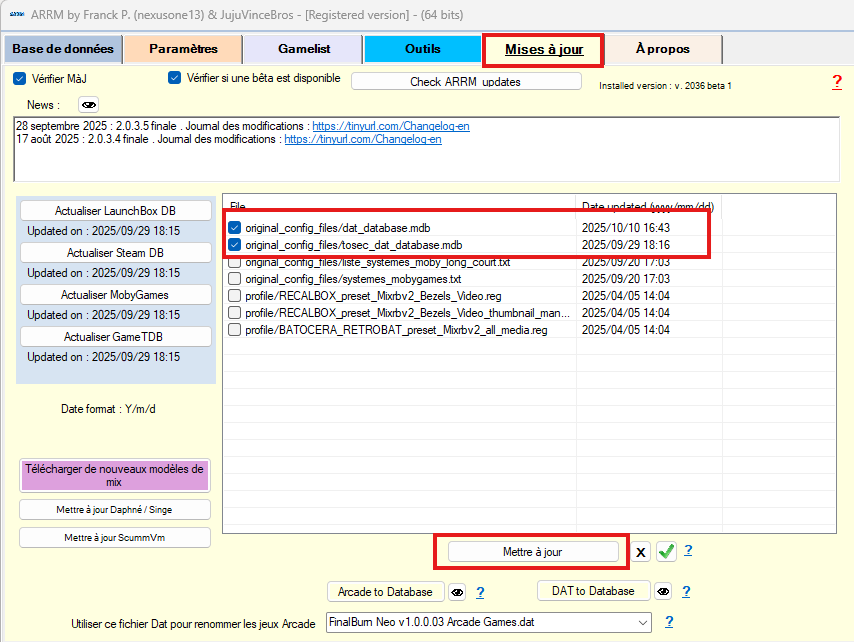This screenshot has height=642, width=854.
Task: Expand the FinalBurn Neo Dat file dropdown
Action: tap(641, 622)
